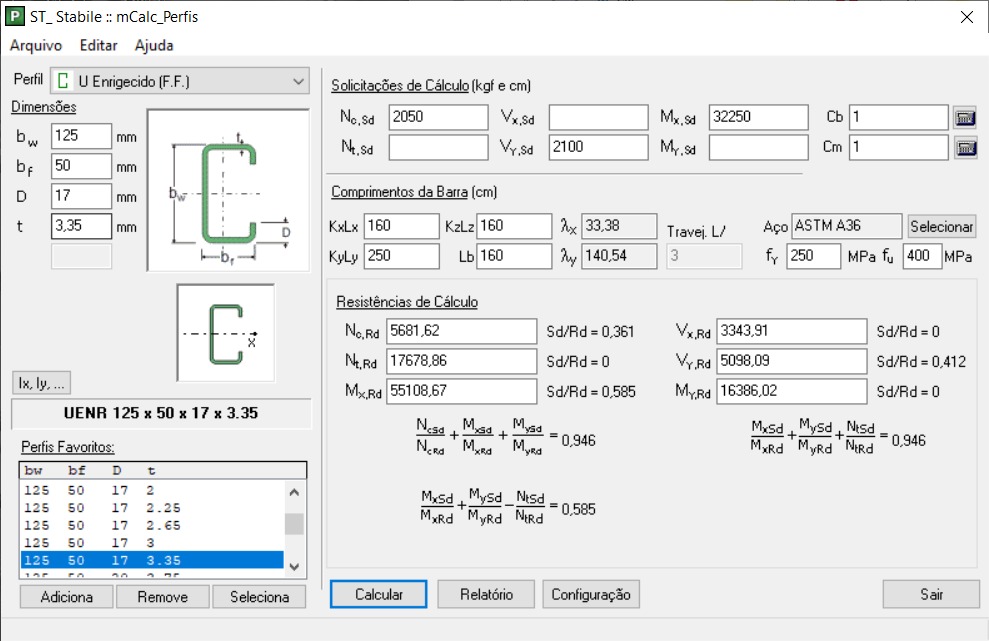The image size is (989, 641).
Task: Select favorite profile row with t 2.65
Action: point(152,526)
